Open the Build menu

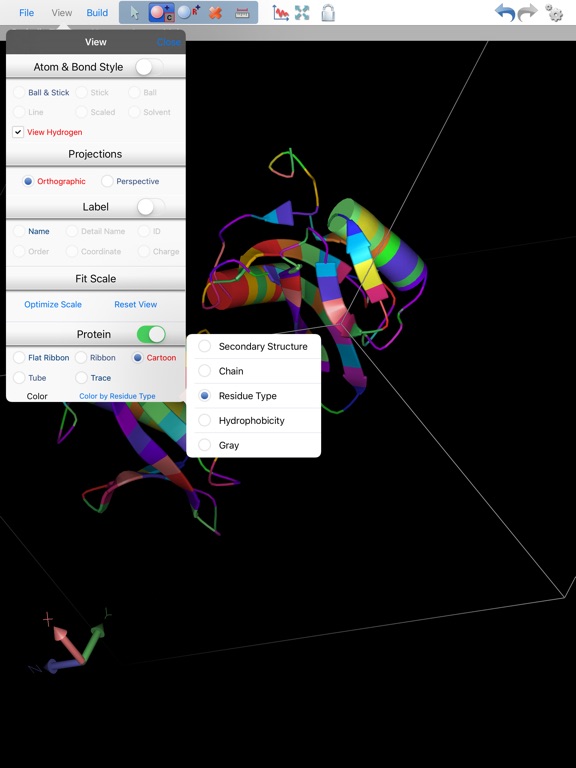(x=97, y=13)
